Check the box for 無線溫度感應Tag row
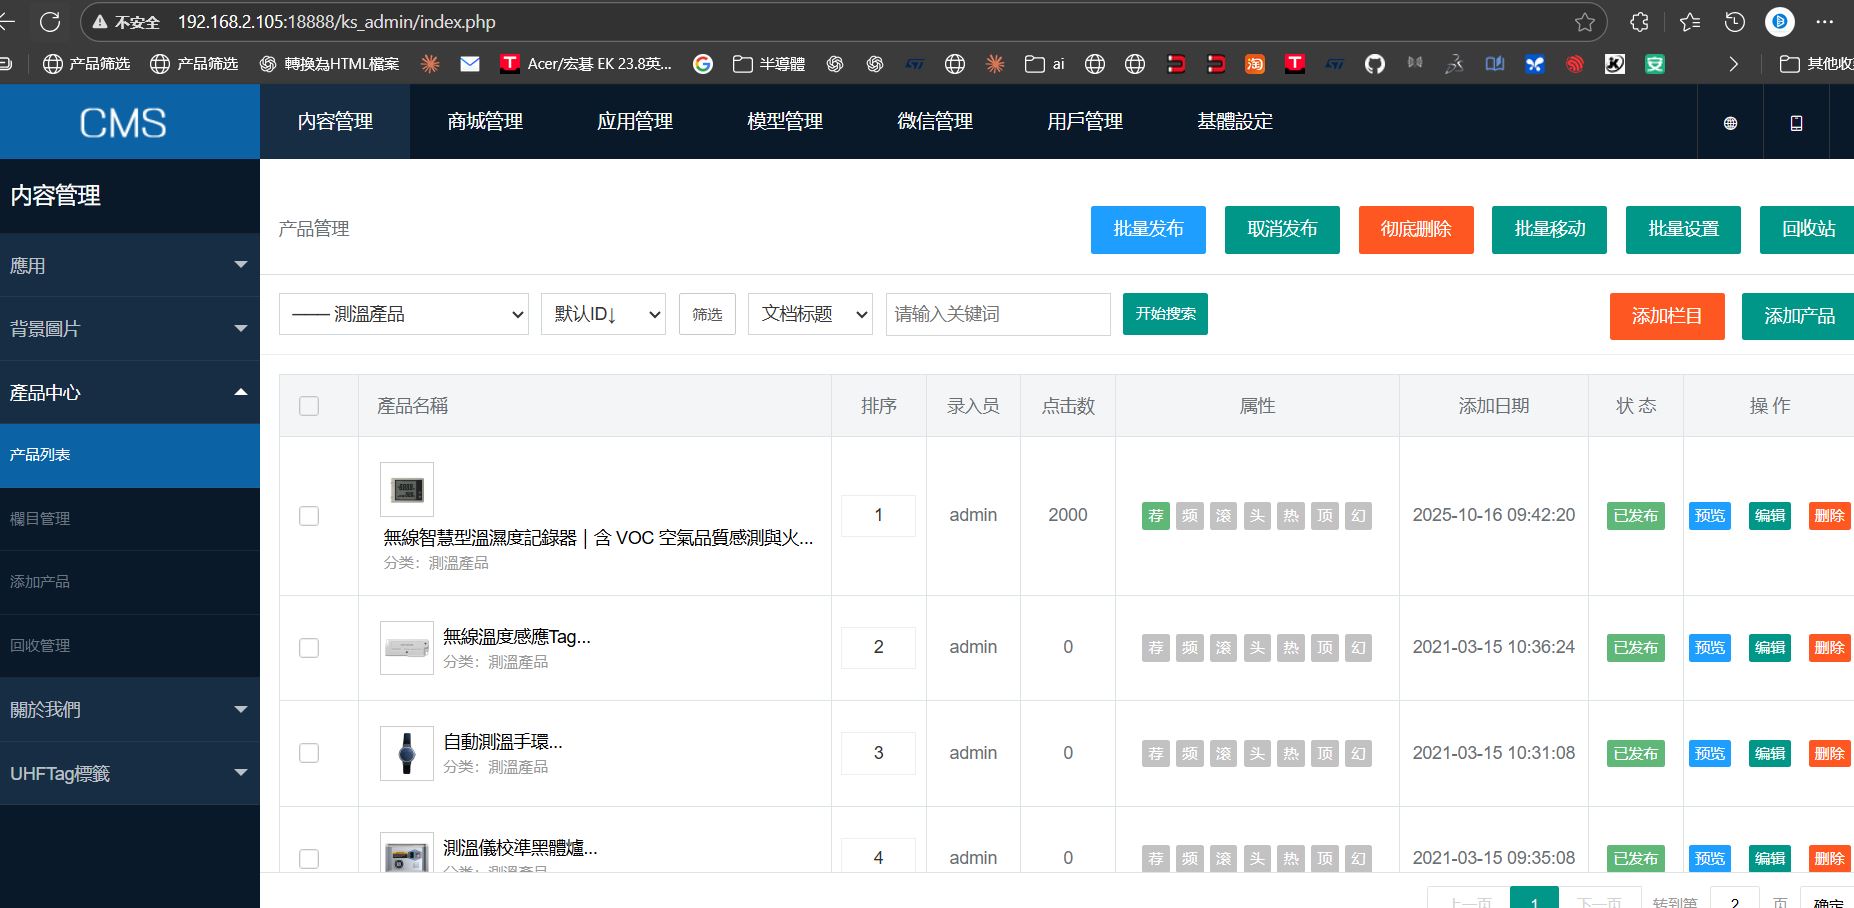Viewport: 1854px width, 908px height. (309, 648)
